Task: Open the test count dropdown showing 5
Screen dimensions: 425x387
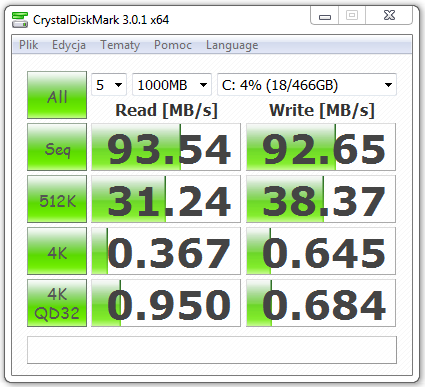Action: click(109, 85)
